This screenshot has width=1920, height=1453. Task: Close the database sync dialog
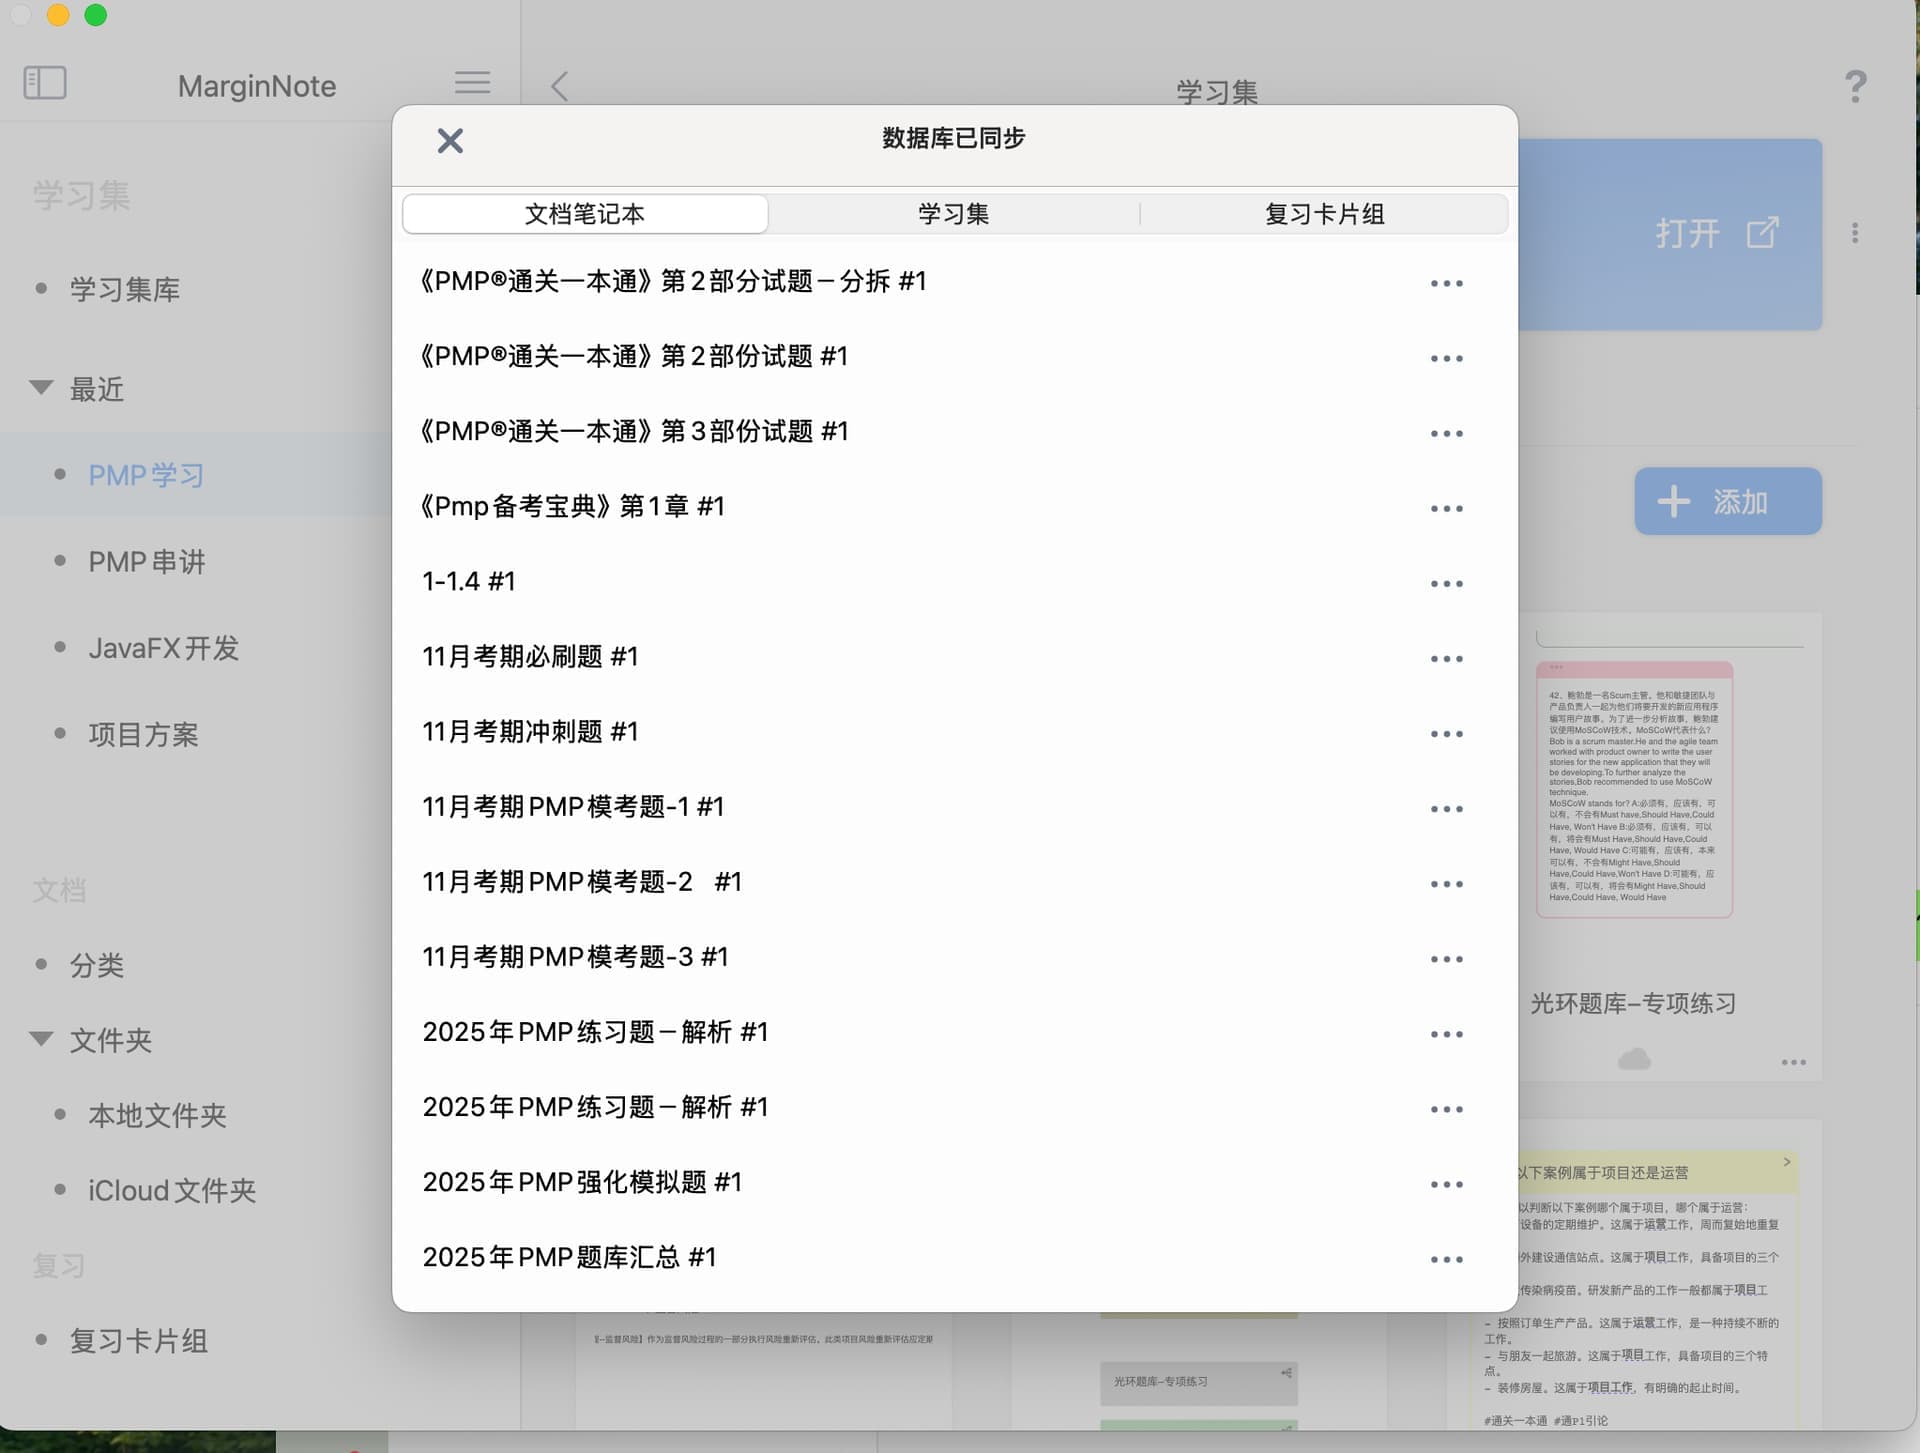(450, 140)
